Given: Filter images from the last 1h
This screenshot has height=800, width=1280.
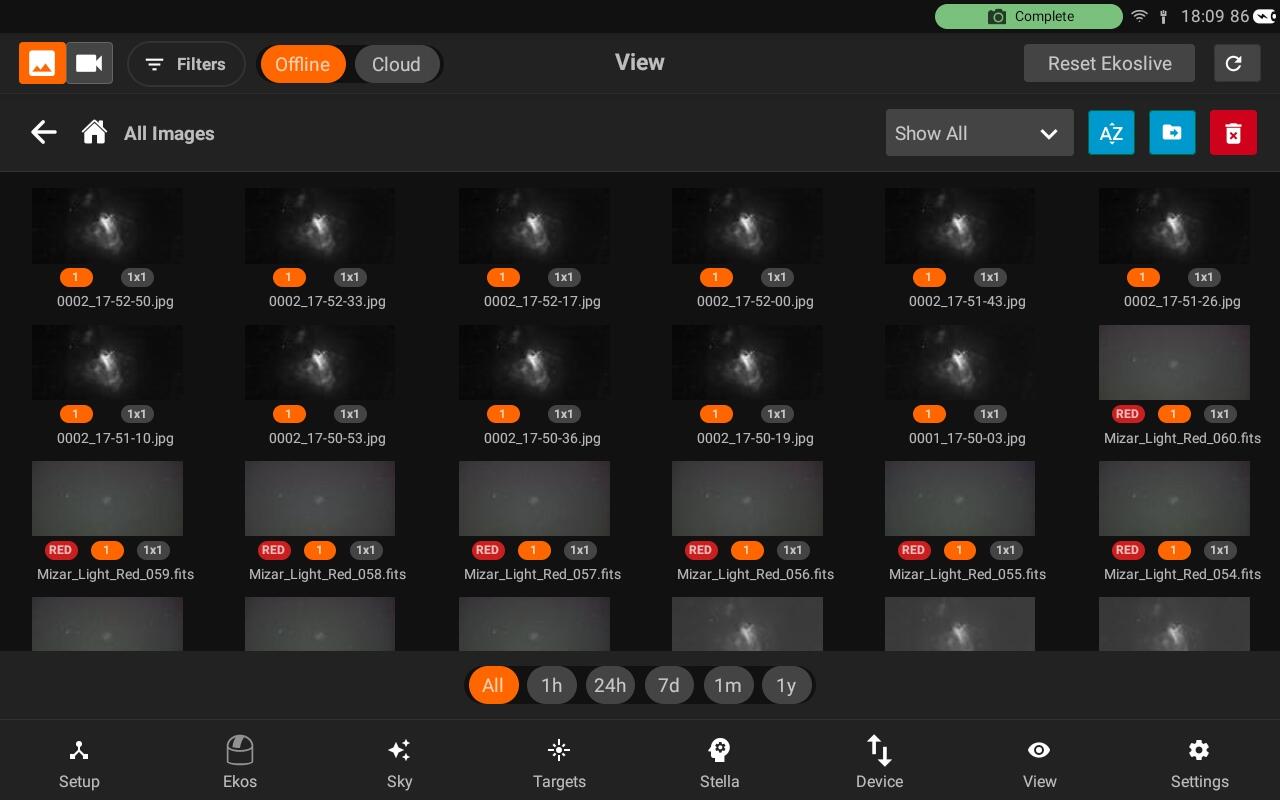Looking at the screenshot, I should click(x=552, y=685).
